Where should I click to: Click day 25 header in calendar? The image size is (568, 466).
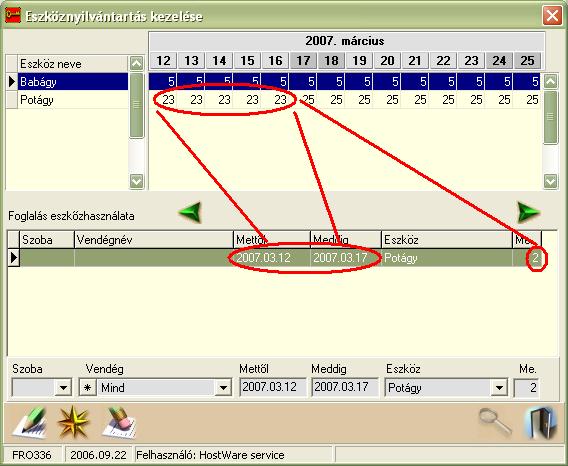(527, 61)
